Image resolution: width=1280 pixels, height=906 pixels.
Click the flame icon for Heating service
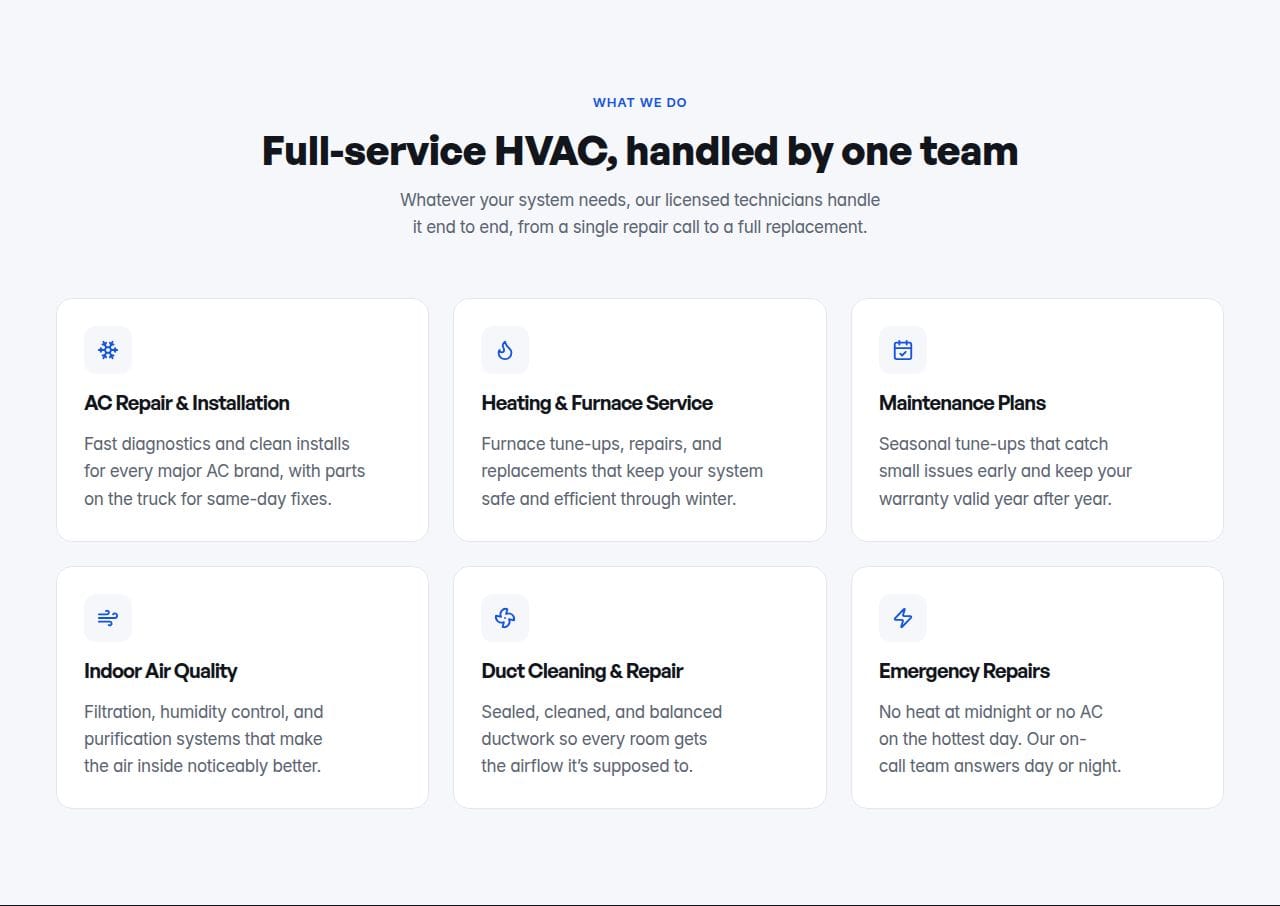click(x=505, y=350)
